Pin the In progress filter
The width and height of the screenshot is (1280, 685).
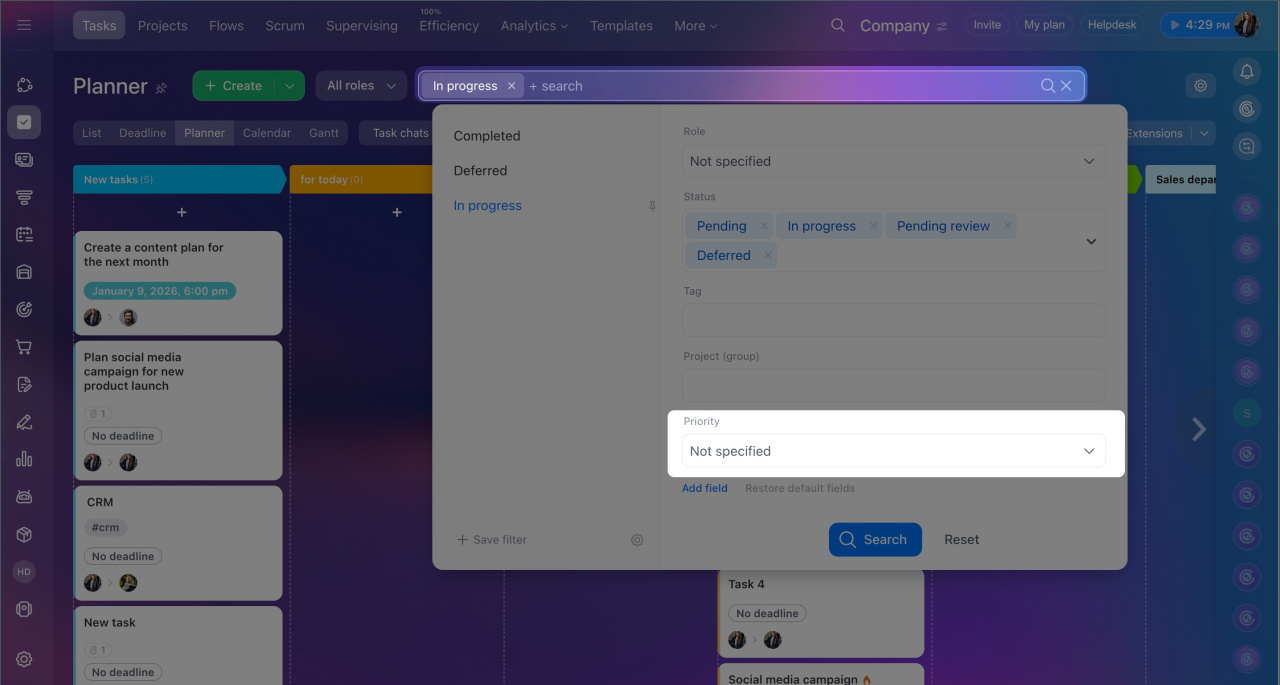coord(652,206)
